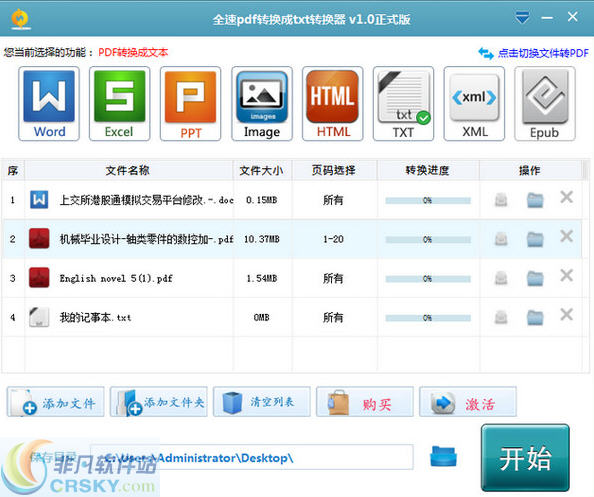Remove row 1 doc file from list
This screenshot has width=594, height=497.
[566, 197]
